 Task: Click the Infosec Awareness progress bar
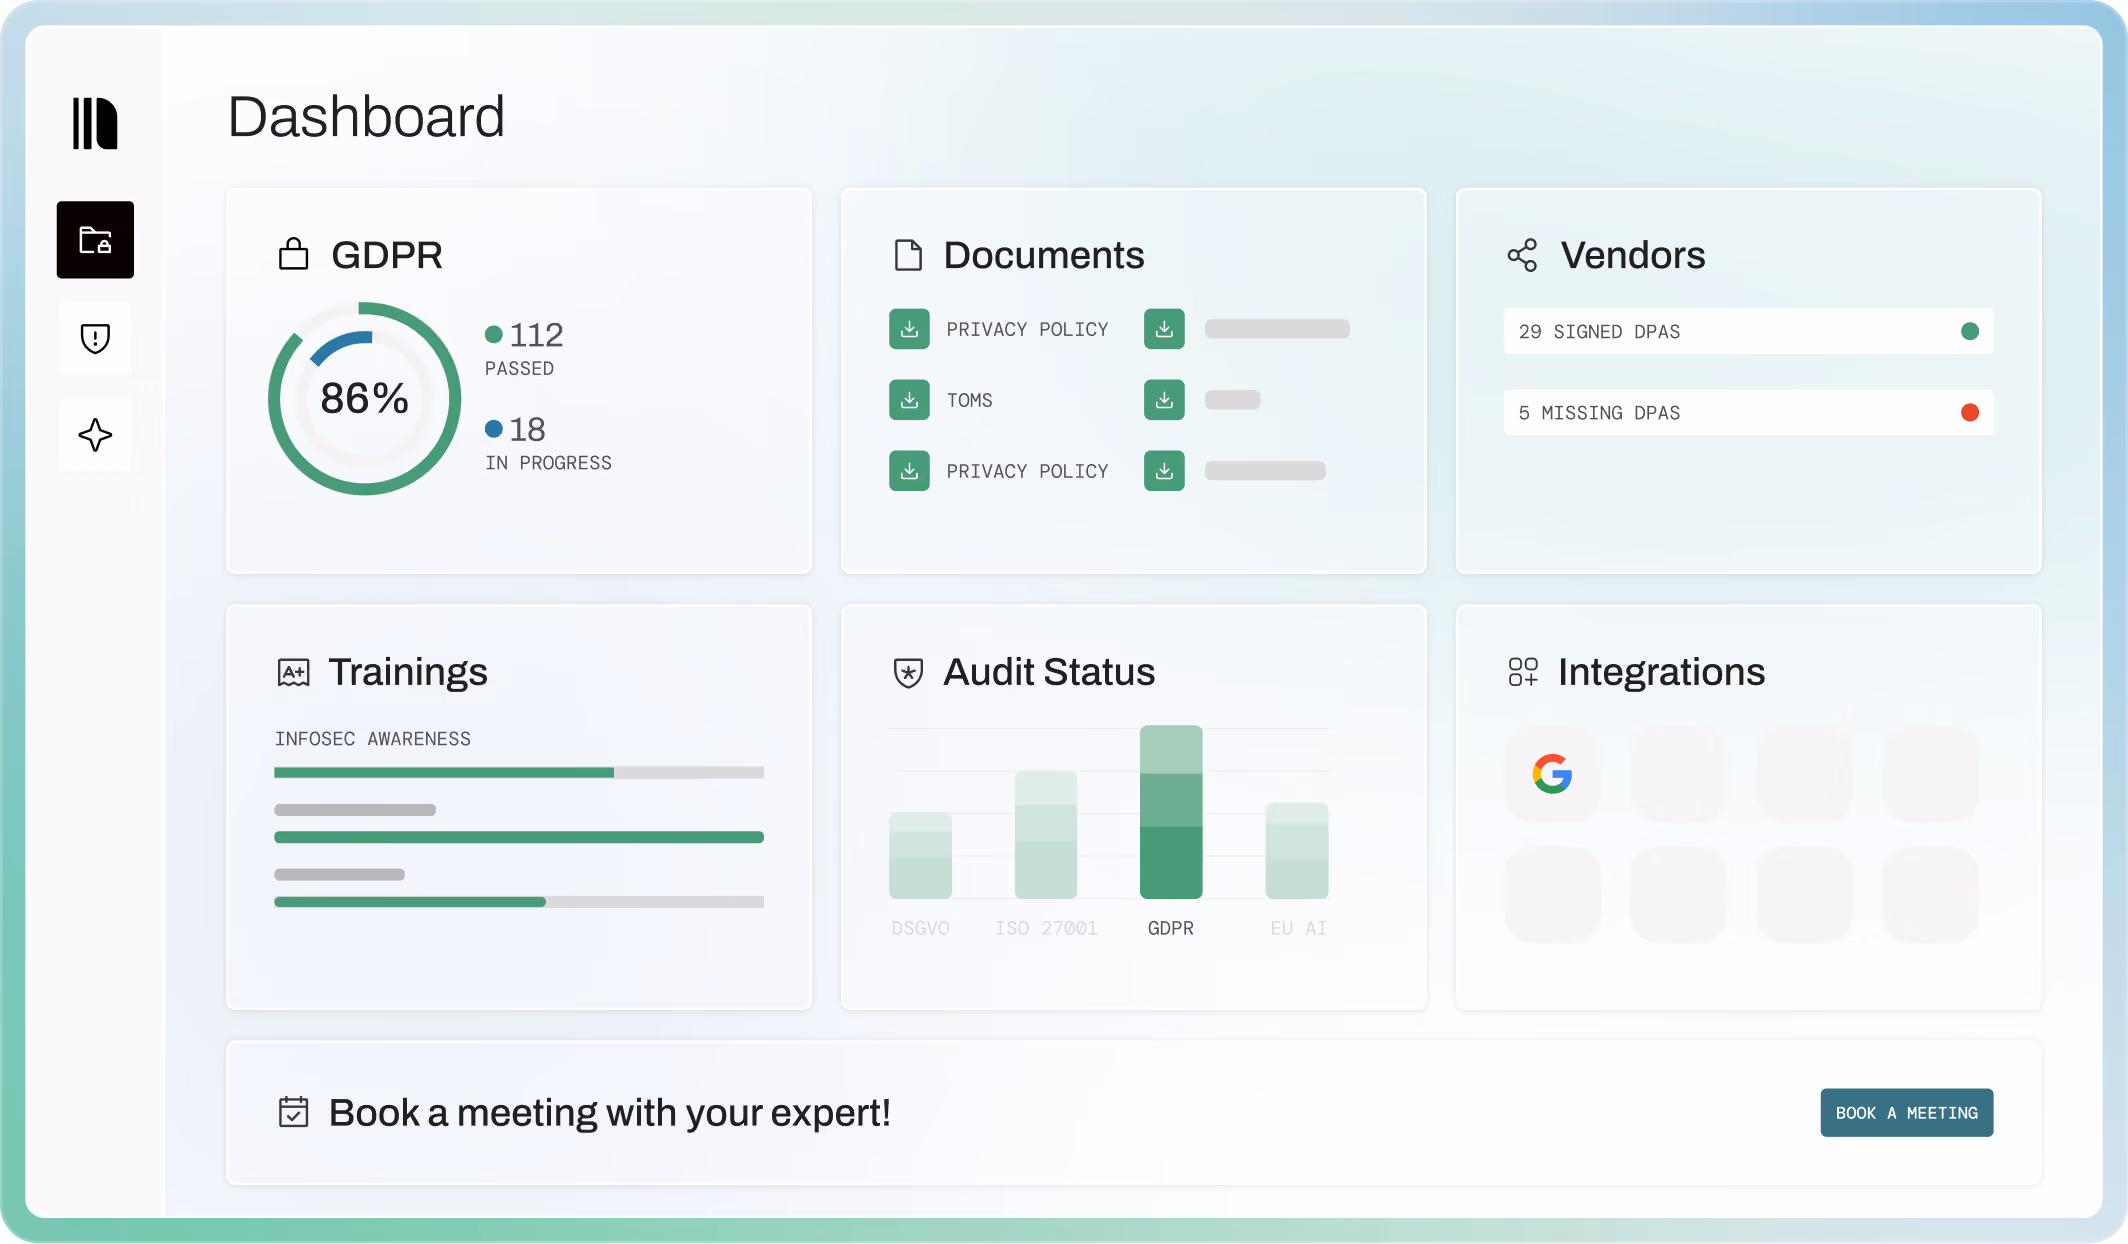tap(519, 772)
